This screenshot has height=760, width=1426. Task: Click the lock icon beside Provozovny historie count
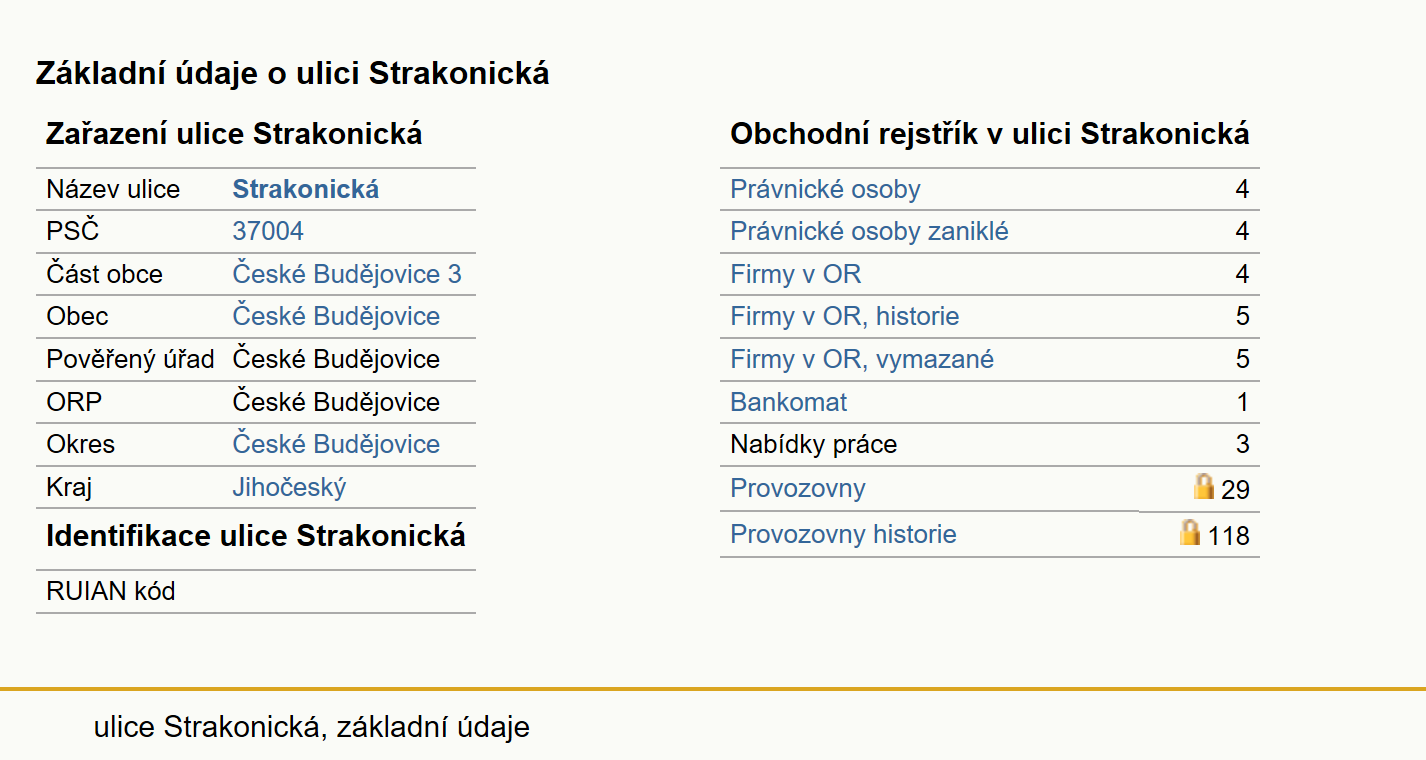(1190, 532)
